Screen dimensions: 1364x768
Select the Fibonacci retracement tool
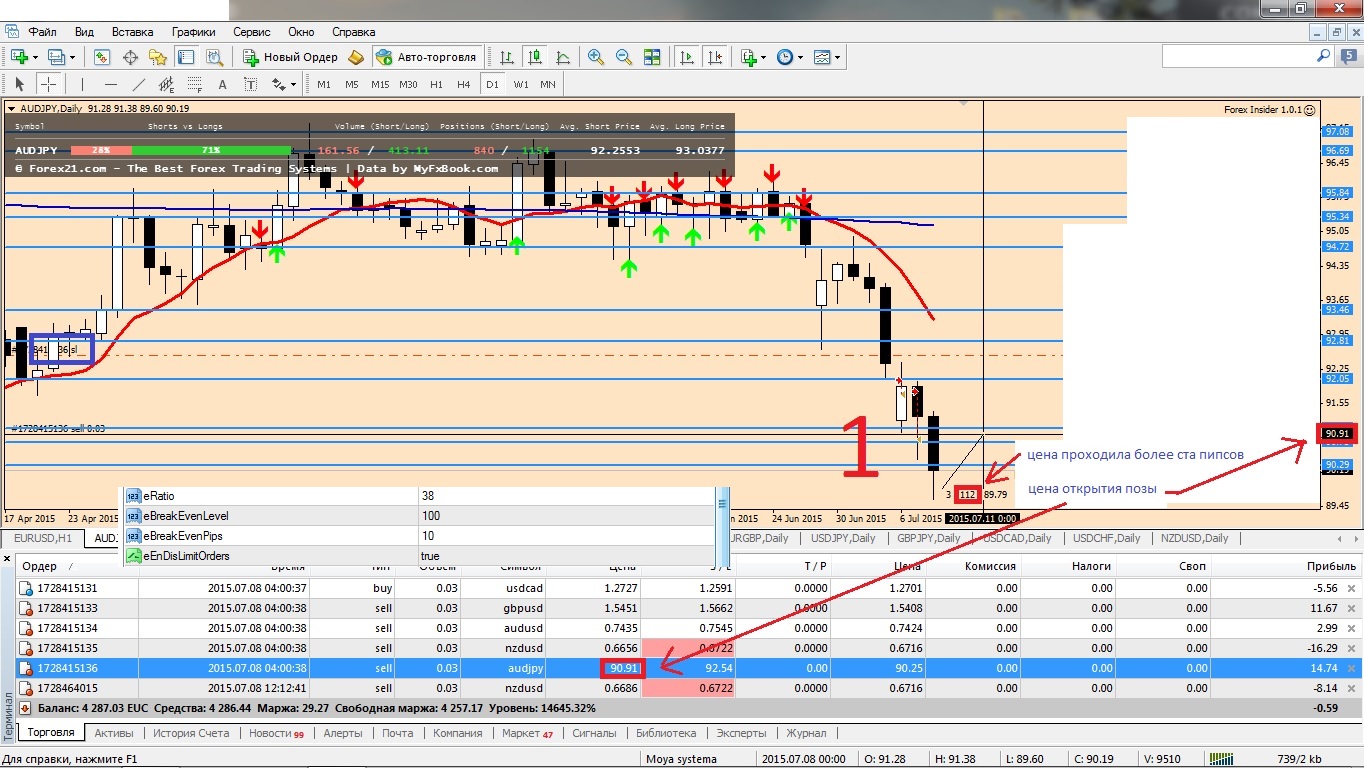[x=194, y=84]
